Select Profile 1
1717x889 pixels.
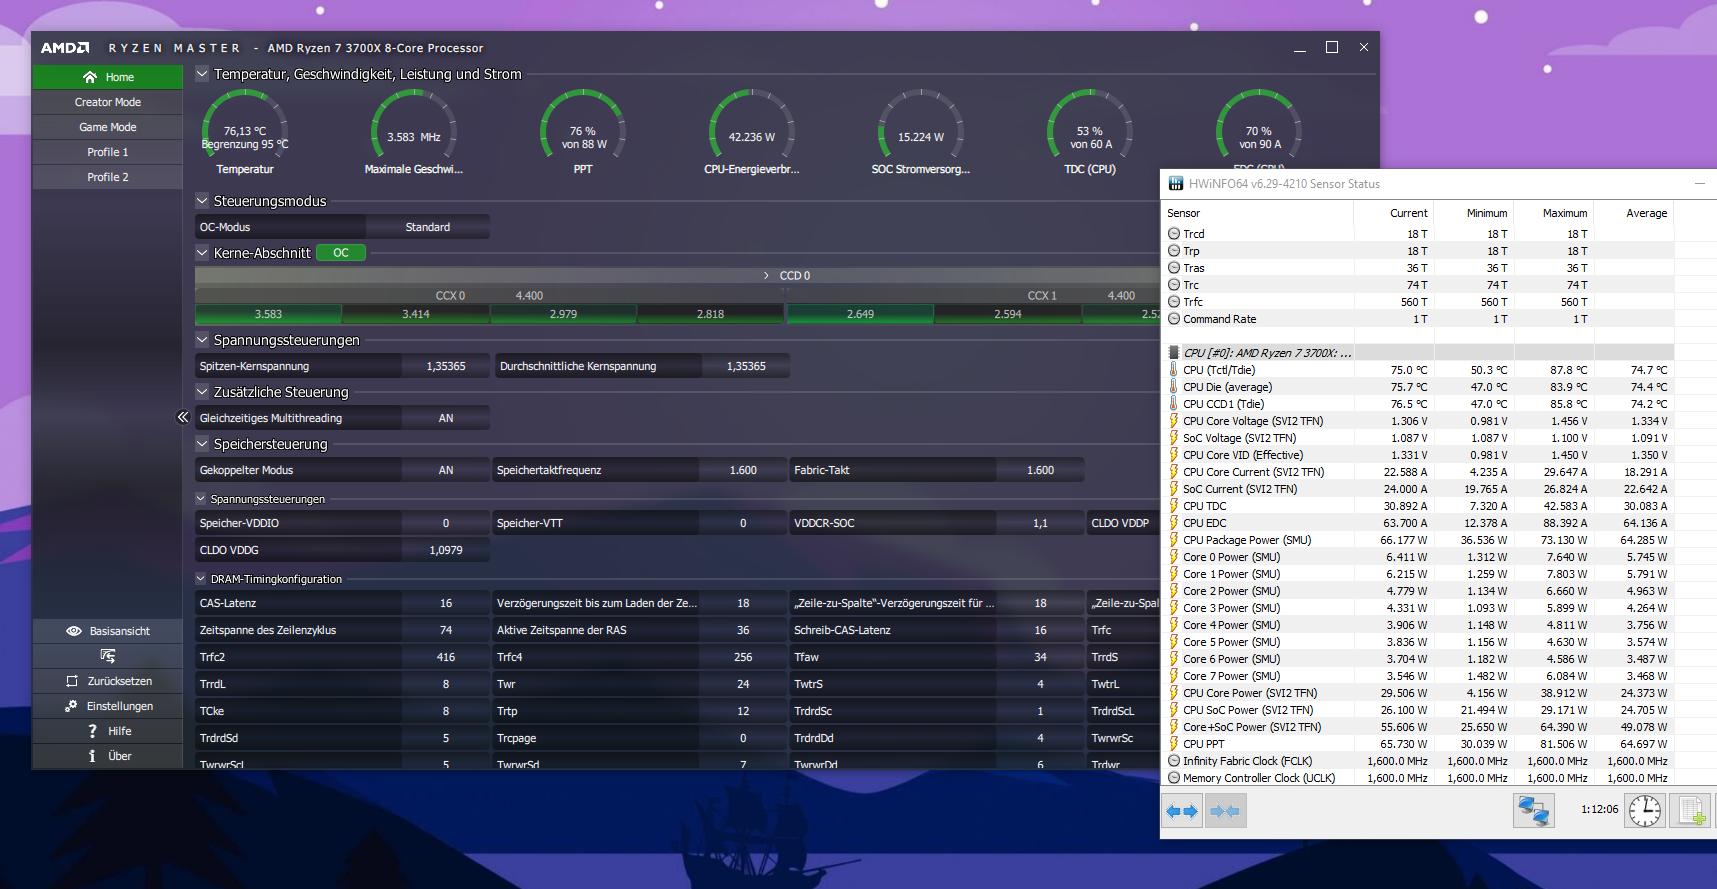click(108, 152)
